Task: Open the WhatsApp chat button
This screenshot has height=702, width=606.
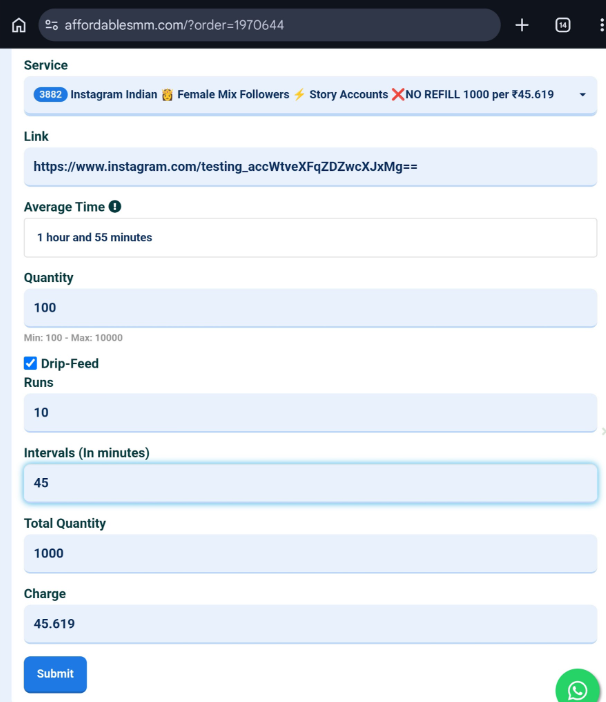Action: click(x=577, y=689)
